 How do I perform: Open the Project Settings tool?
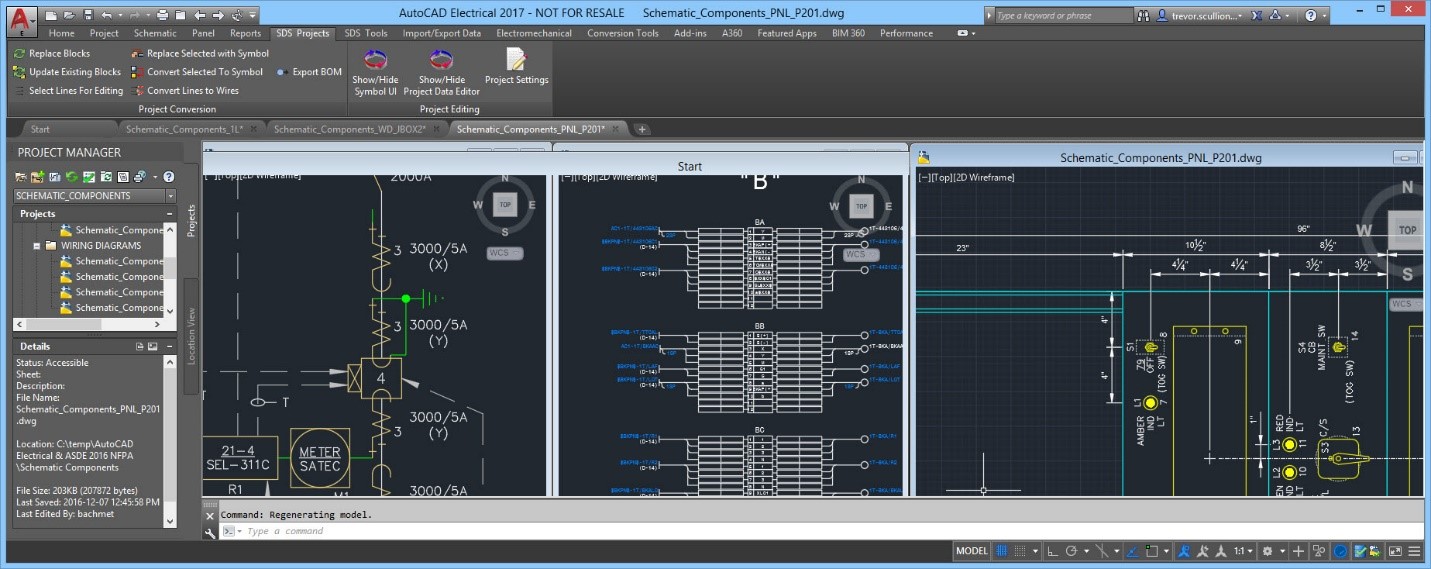(x=516, y=59)
